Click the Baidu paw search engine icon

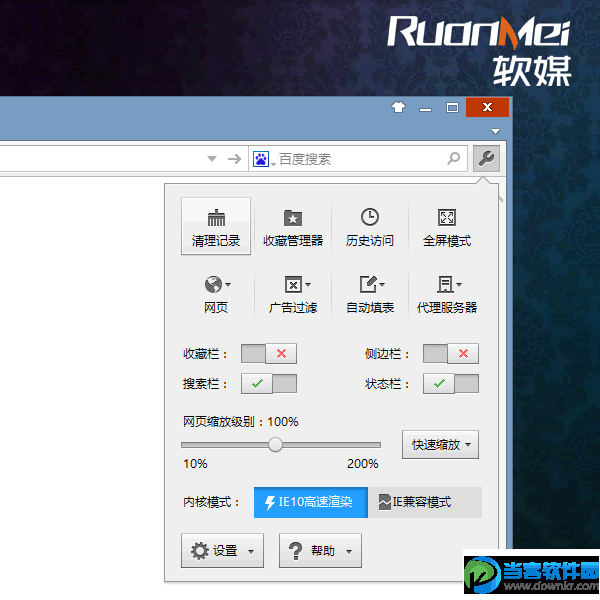point(261,159)
